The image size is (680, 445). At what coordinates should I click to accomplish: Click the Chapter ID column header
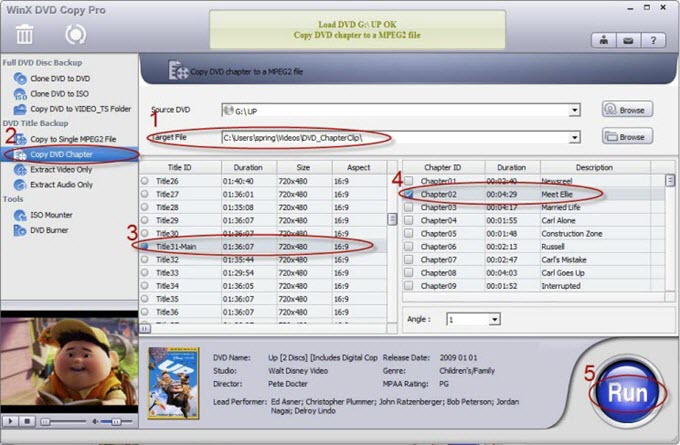443,167
